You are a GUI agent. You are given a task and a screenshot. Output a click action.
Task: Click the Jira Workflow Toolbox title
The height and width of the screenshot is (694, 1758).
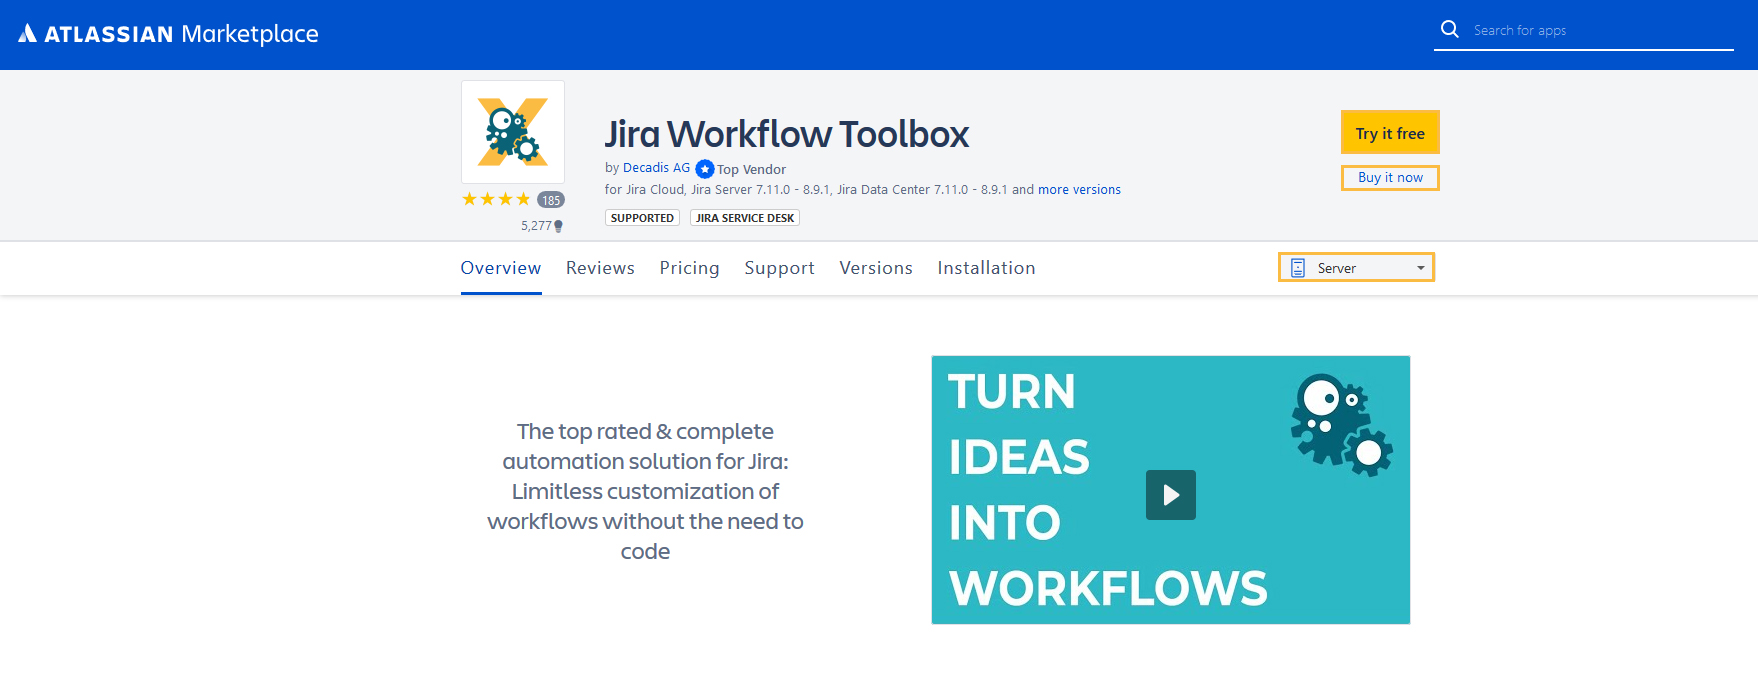click(x=787, y=134)
